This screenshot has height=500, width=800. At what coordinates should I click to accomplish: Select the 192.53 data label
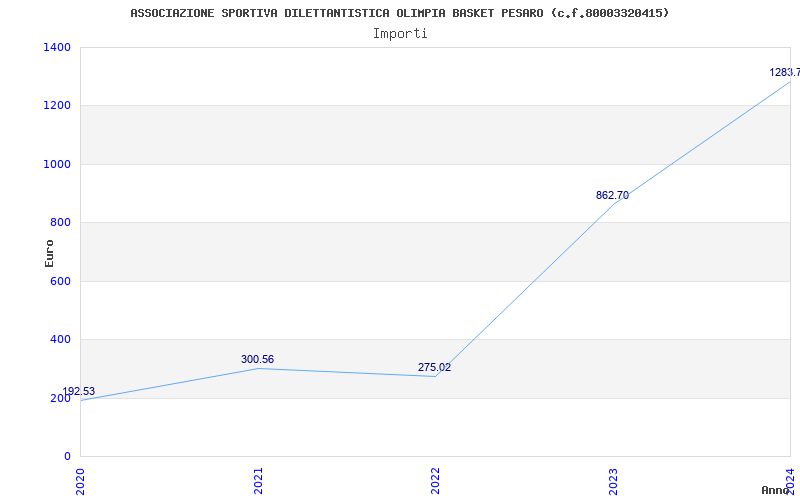click(x=79, y=391)
